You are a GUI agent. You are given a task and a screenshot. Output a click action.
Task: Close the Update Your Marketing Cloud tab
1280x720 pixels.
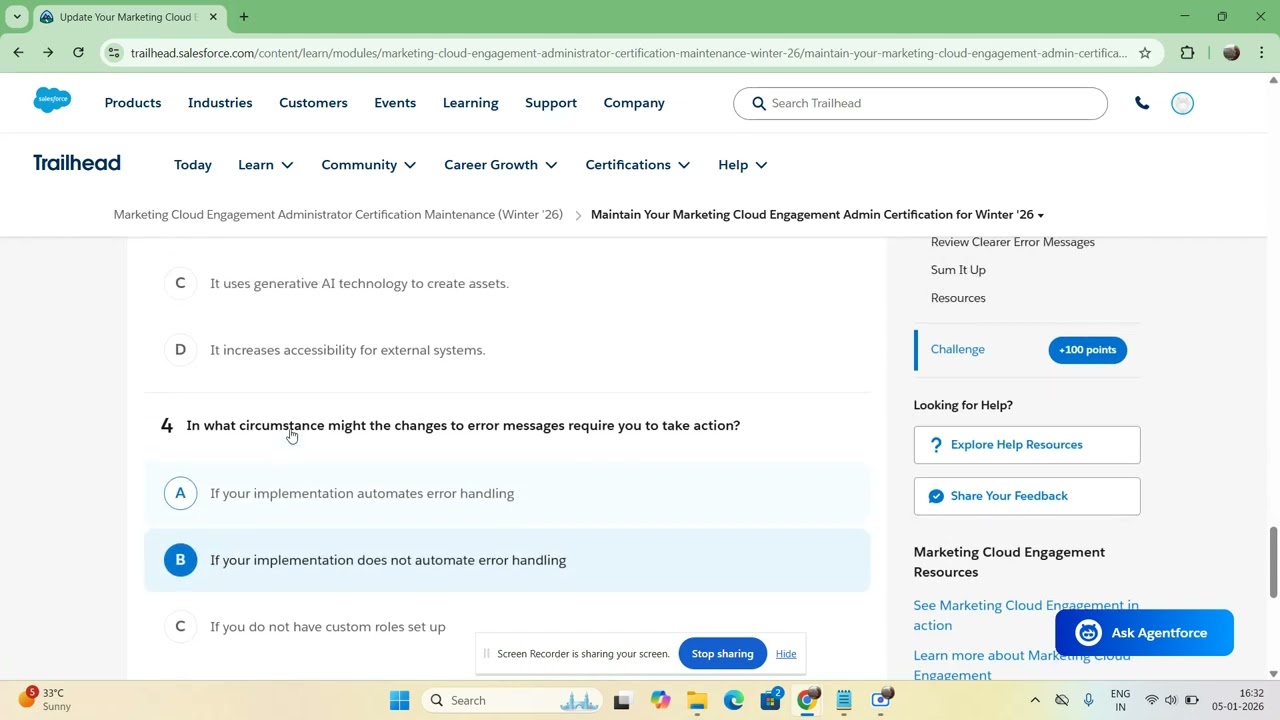coord(213,17)
